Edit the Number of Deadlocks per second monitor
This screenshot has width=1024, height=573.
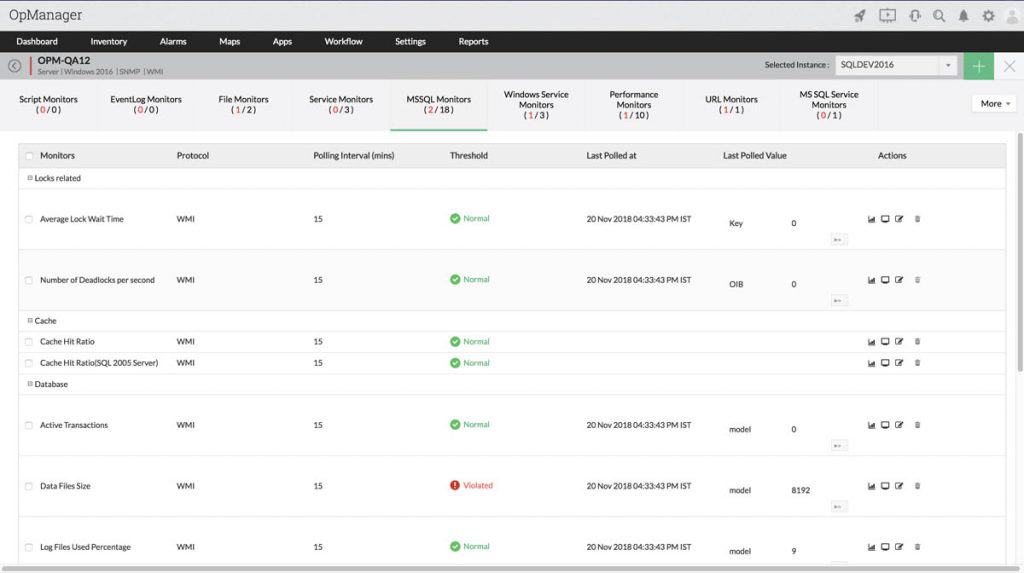(899, 280)
